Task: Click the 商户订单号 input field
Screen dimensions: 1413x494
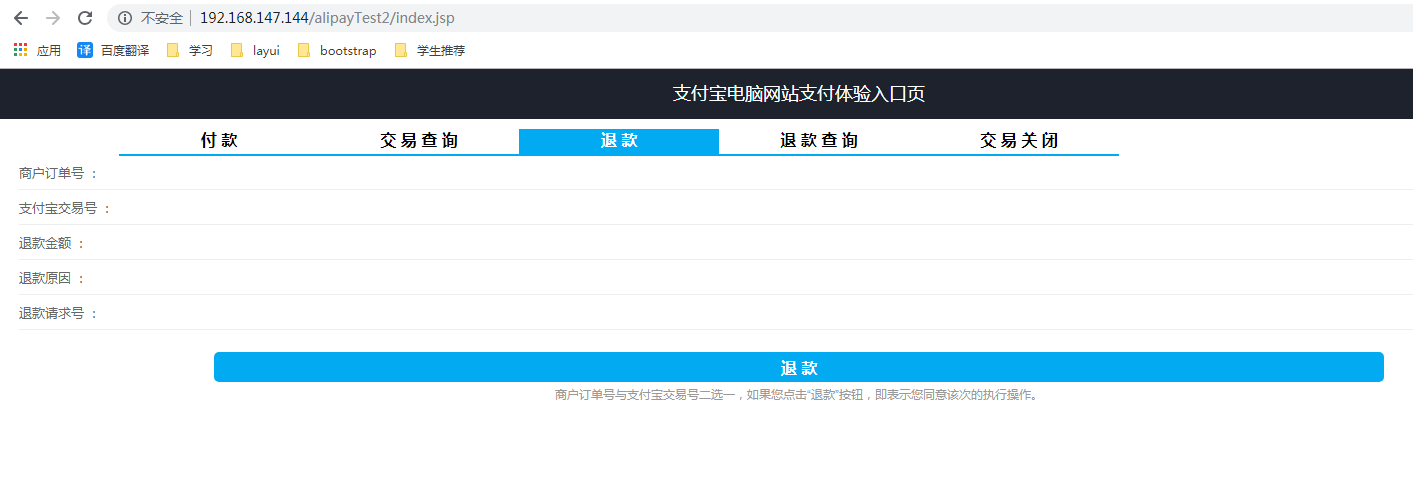Action: [755, 173]
